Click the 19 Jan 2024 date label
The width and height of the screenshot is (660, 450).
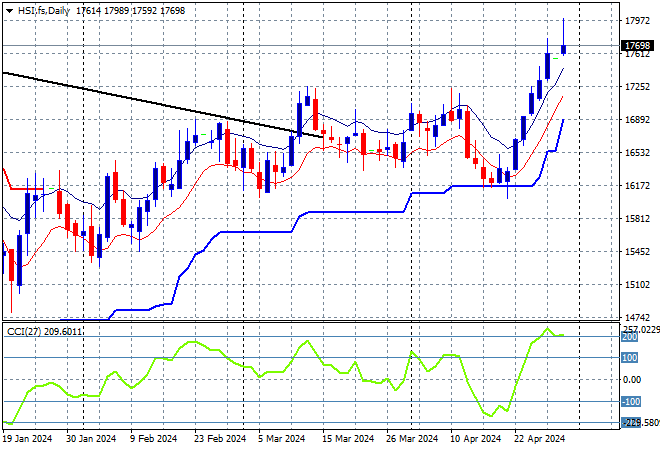[x=27, y=439]
